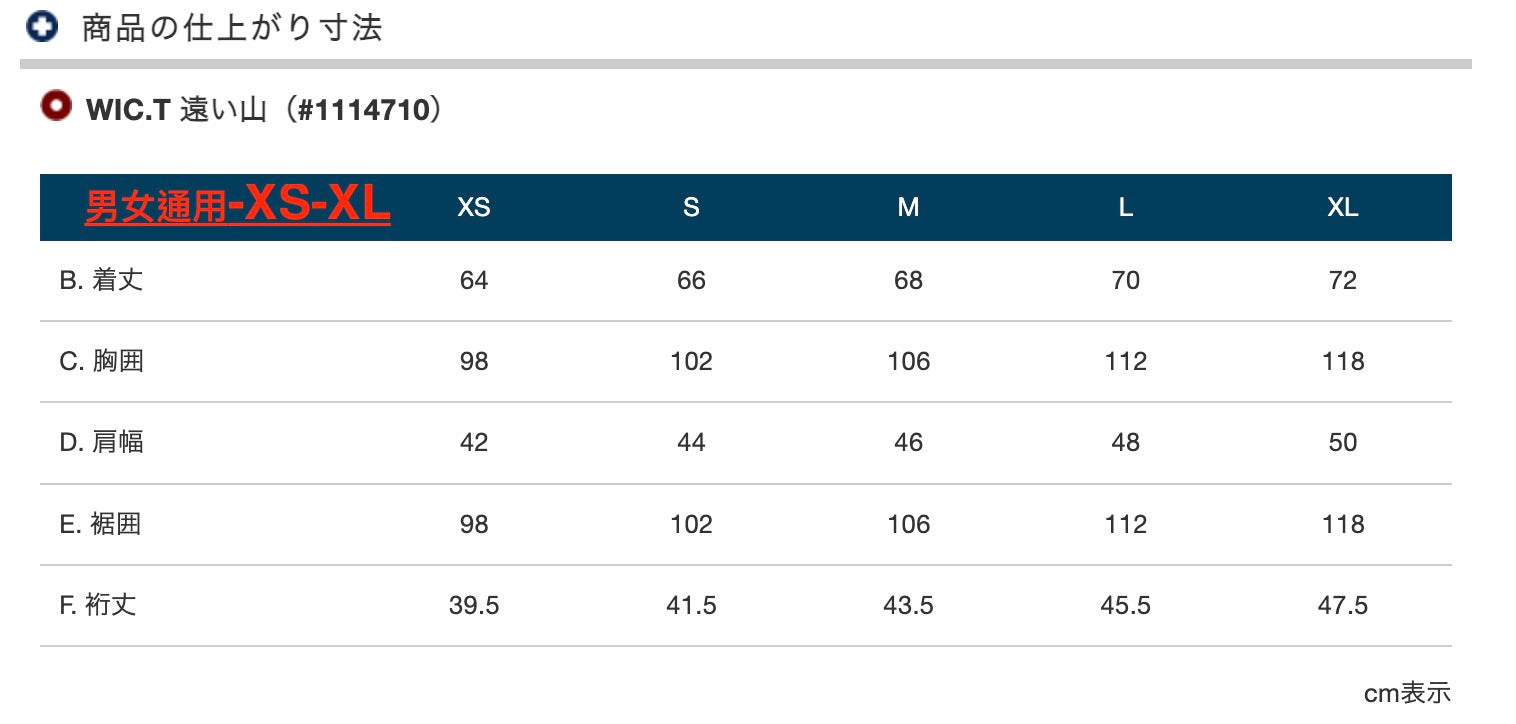Click the D. 肩幅 row label
The height and width of the screenshot is (724, 1516).
click(x=101, y=442)
